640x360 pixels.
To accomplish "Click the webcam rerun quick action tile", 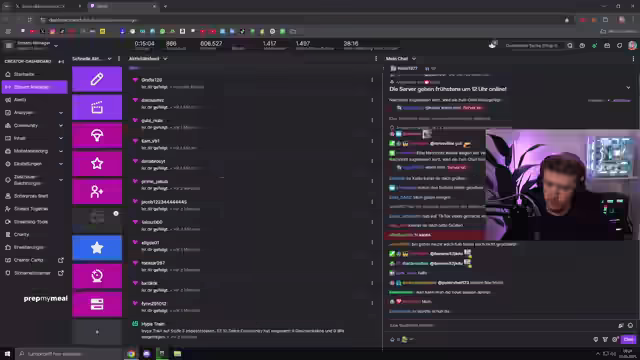I will point(97,276).
